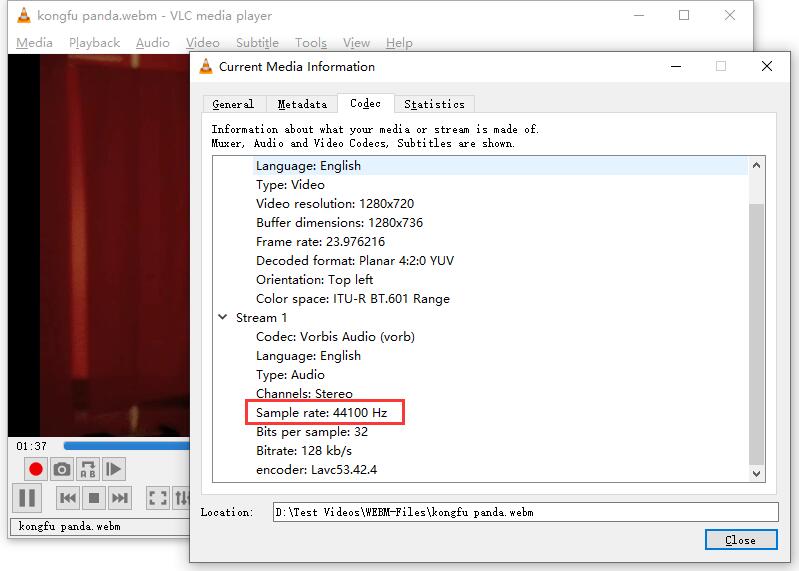Maximize the main VLC media player window
This screenshot has width=799, height=571.
point(684,15)
